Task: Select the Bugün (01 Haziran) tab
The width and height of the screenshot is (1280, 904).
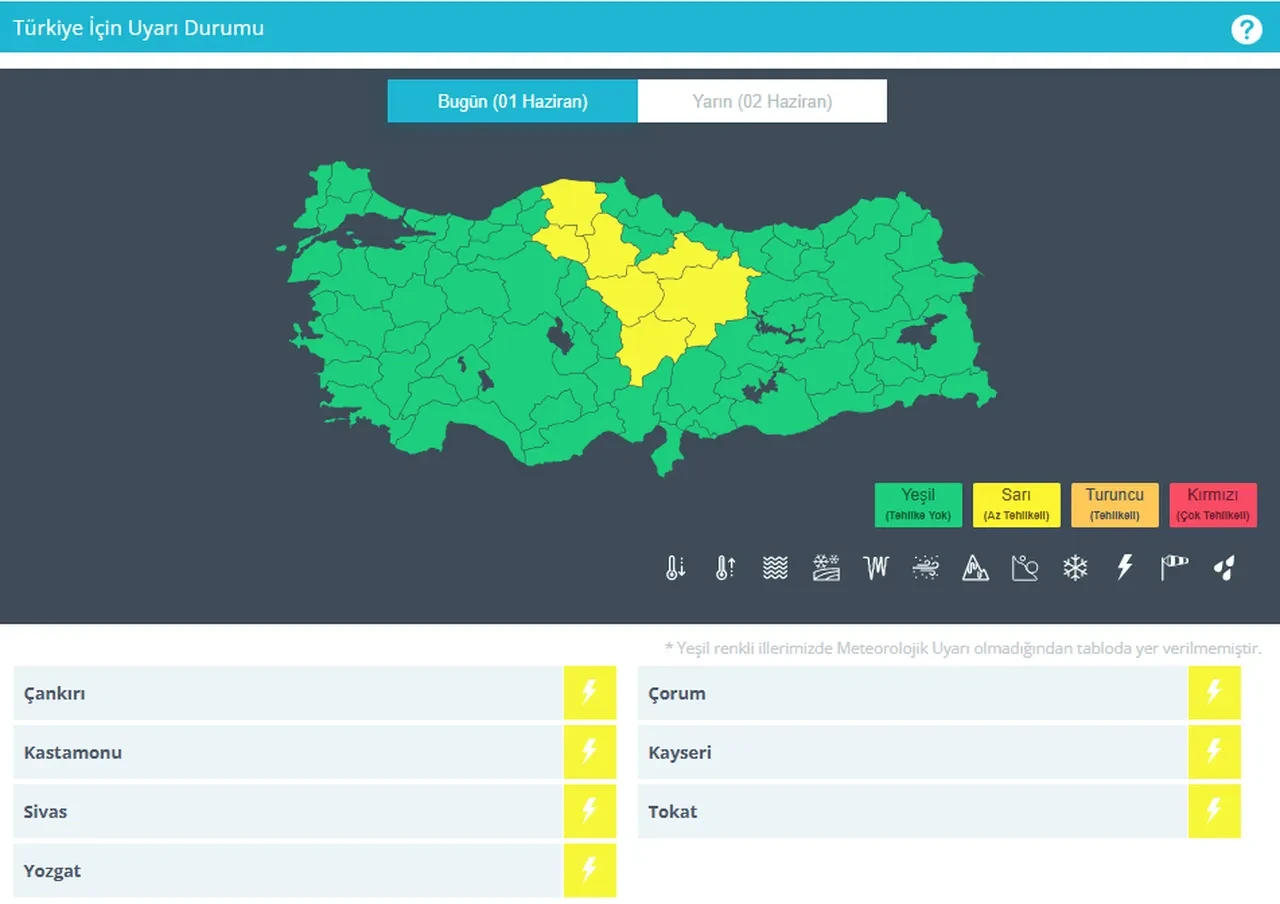Action: [512, 100]
